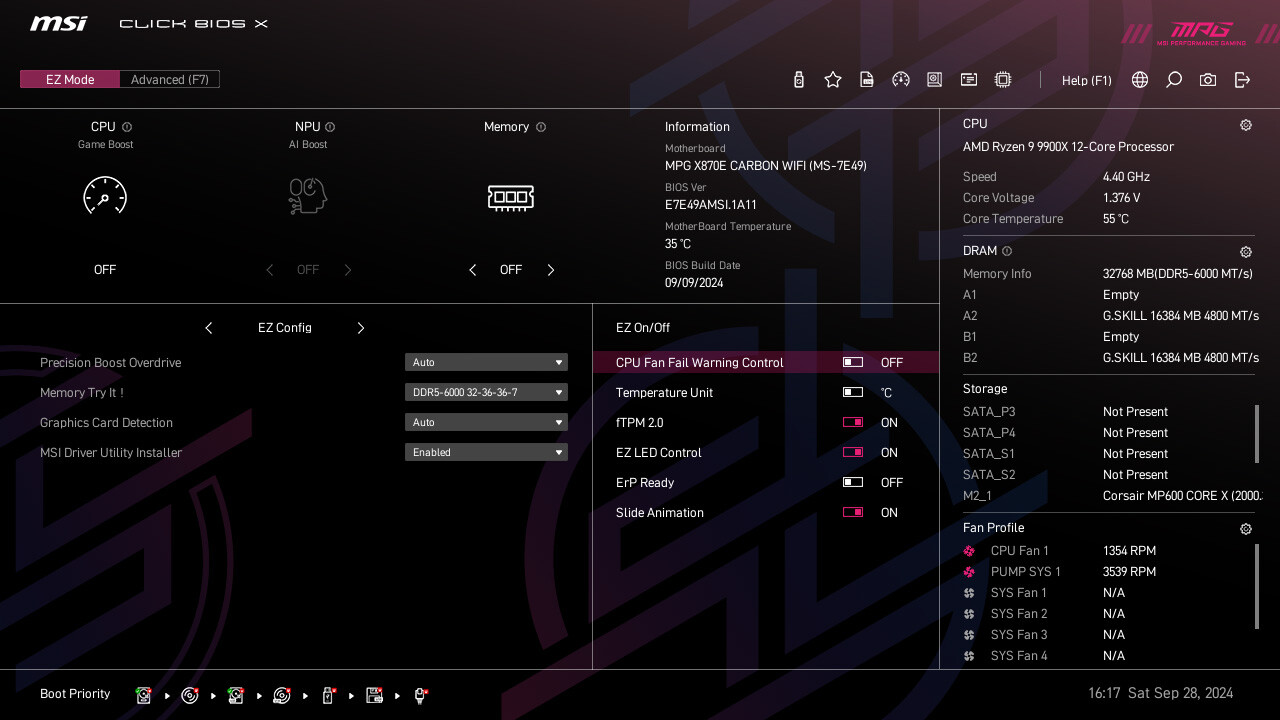Open Hardware Monitor gauge icon
Image resolution: width=1280 pixels, height=720 pixels.
coord(901,80)
